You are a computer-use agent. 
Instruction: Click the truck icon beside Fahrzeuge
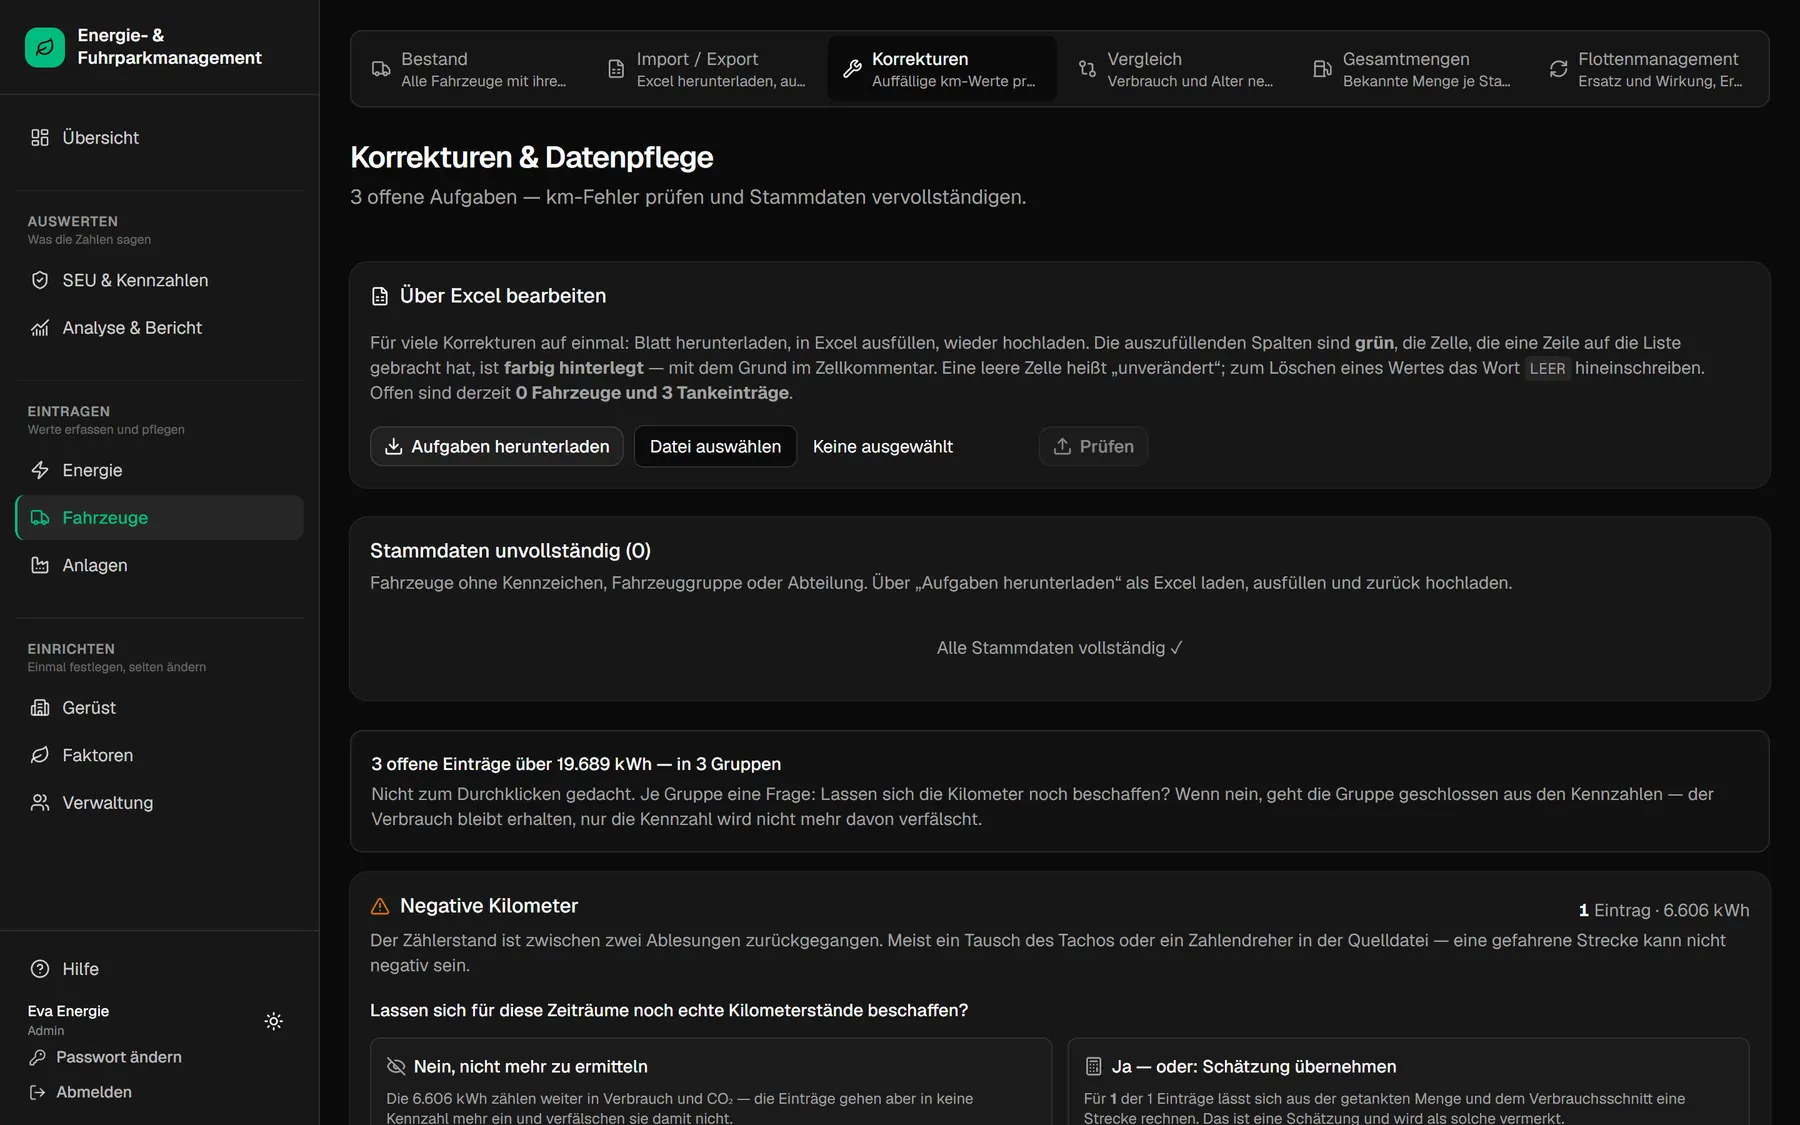(40, 518)
